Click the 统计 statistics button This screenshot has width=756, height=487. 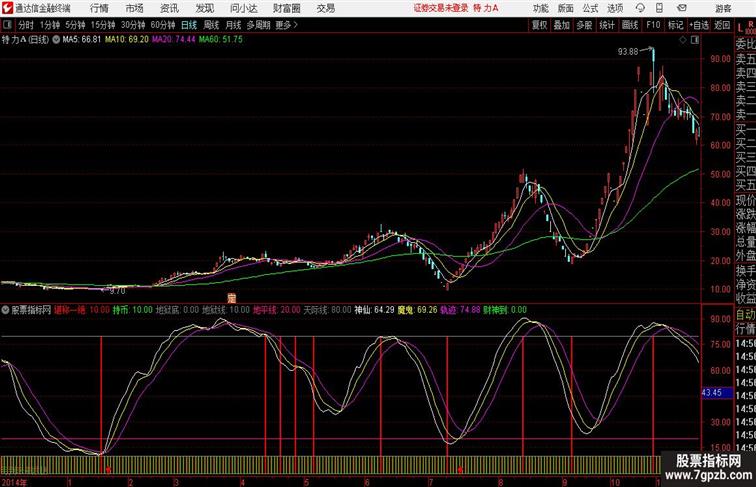[607, 25]
